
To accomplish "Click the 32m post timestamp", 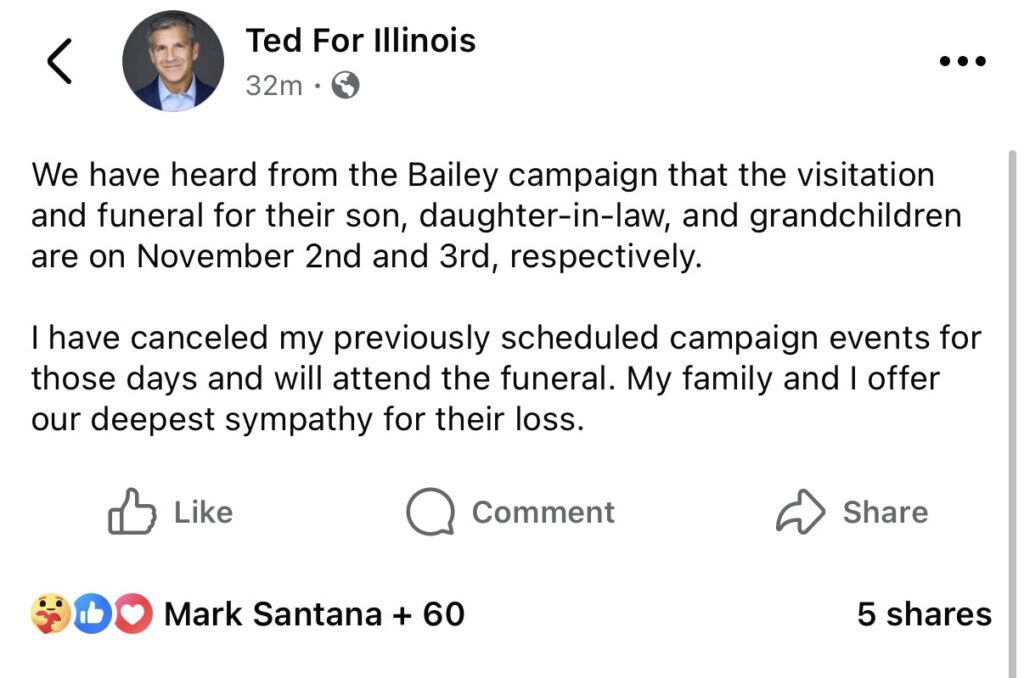I will tap(274, 87).
